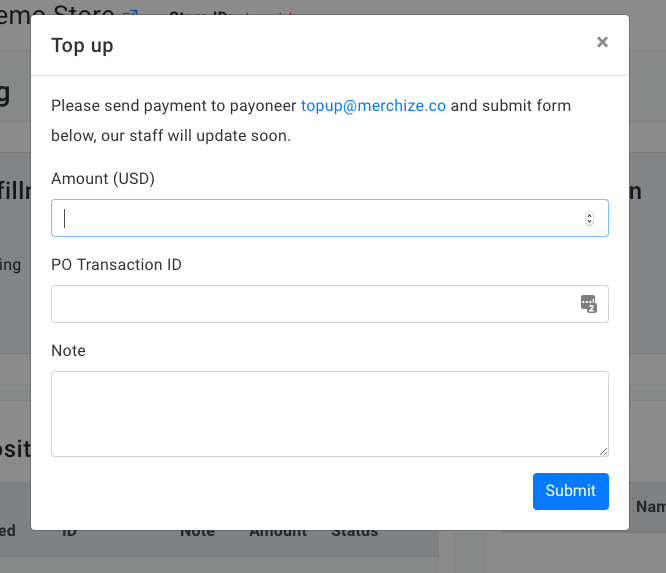This screenshot has height=573, width=666.
Task: Open password manager autofill icon in PO field
Action: coord(589,304)
